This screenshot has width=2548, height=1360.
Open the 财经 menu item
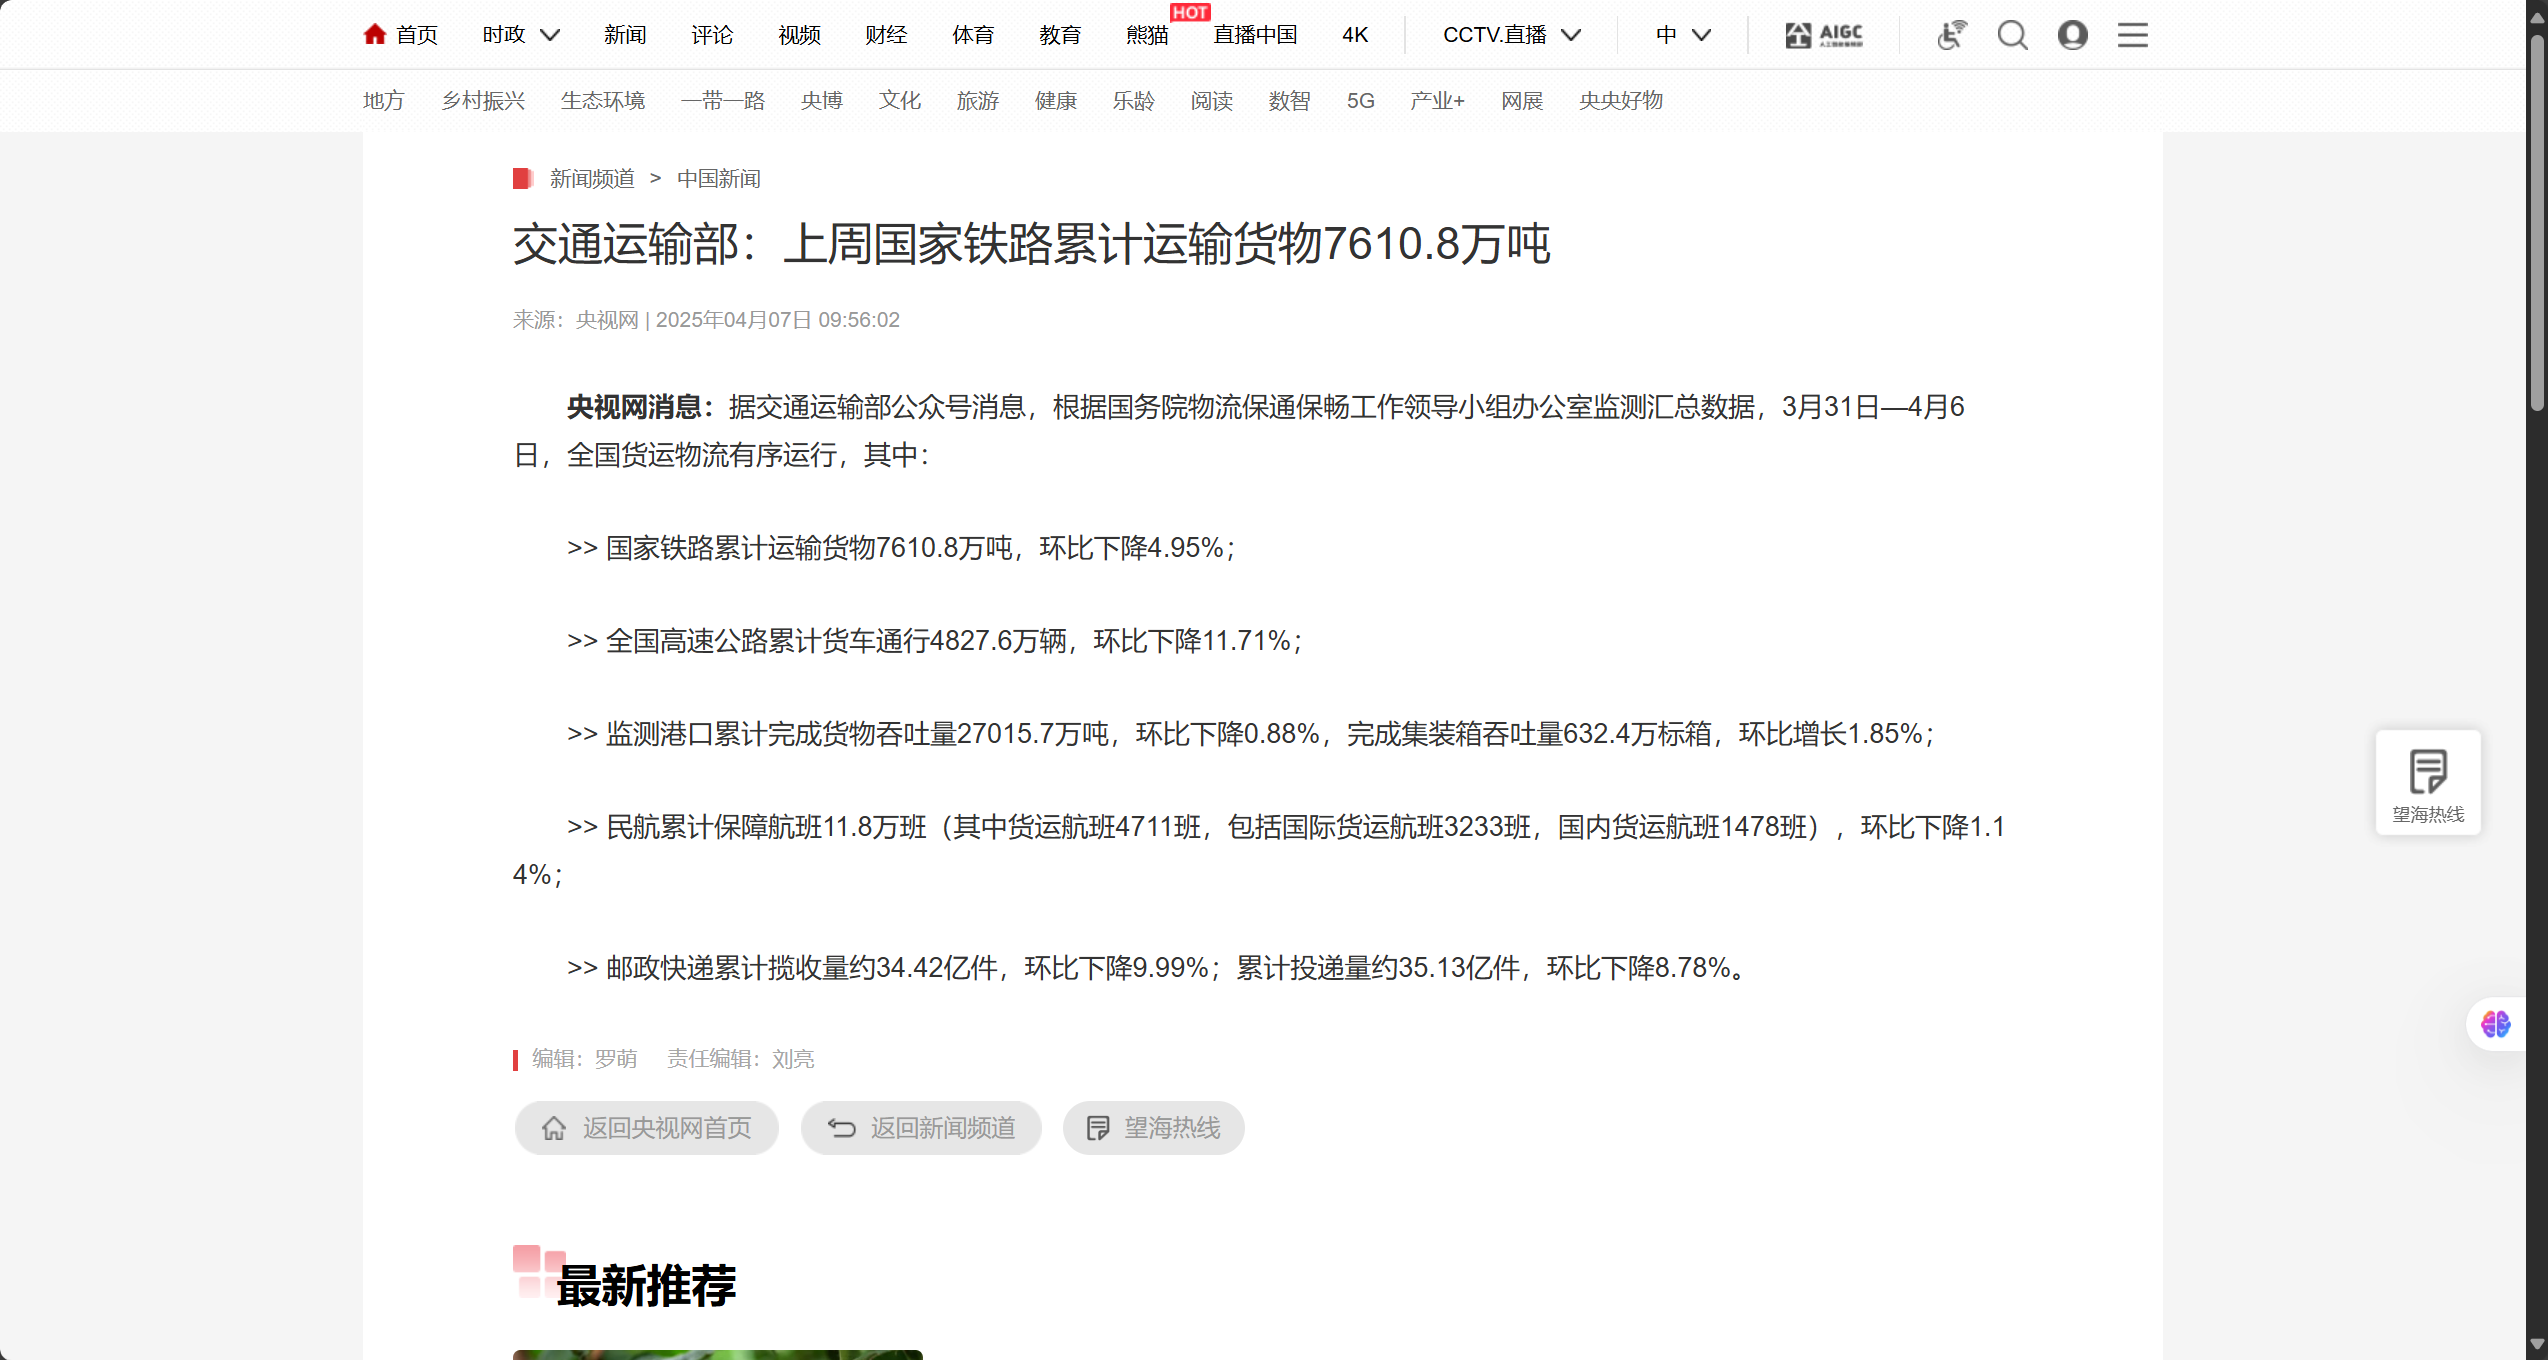click(x=886, y=35)
